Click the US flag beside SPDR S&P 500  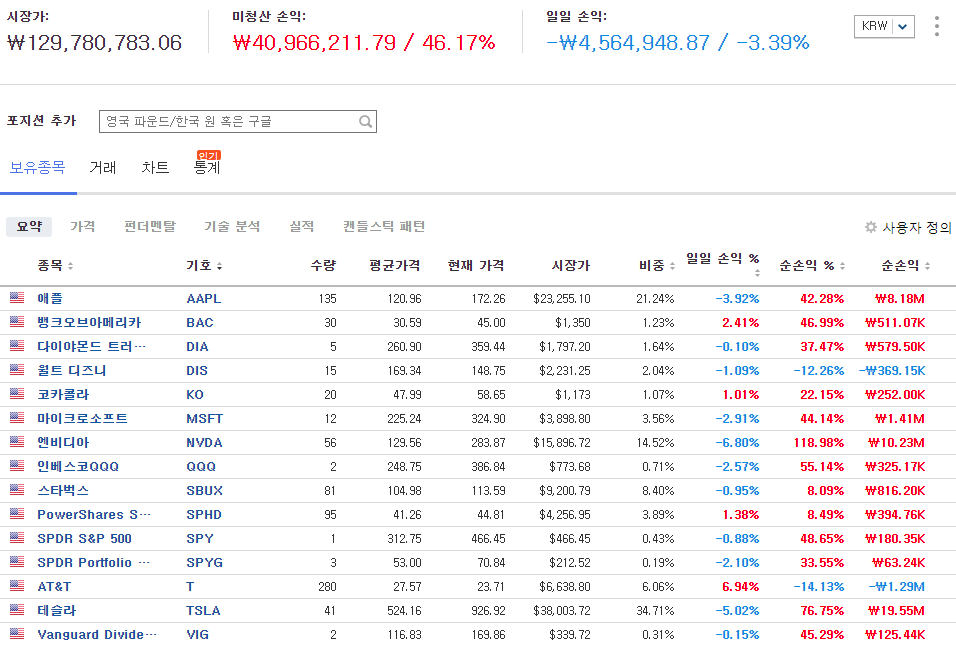coord(17,538)
